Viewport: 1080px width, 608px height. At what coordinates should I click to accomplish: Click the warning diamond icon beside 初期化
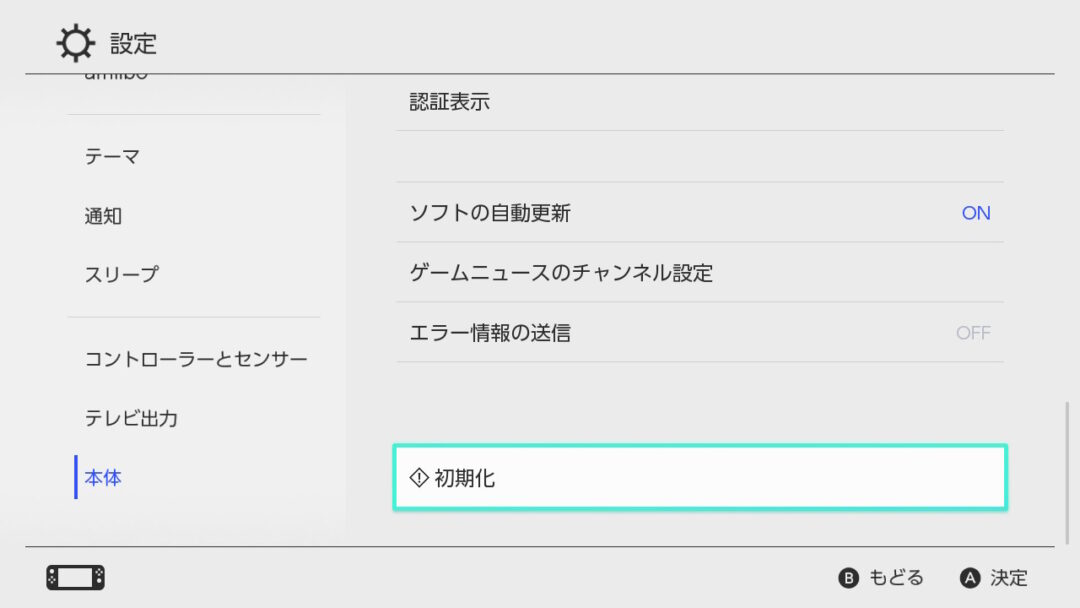418,477
